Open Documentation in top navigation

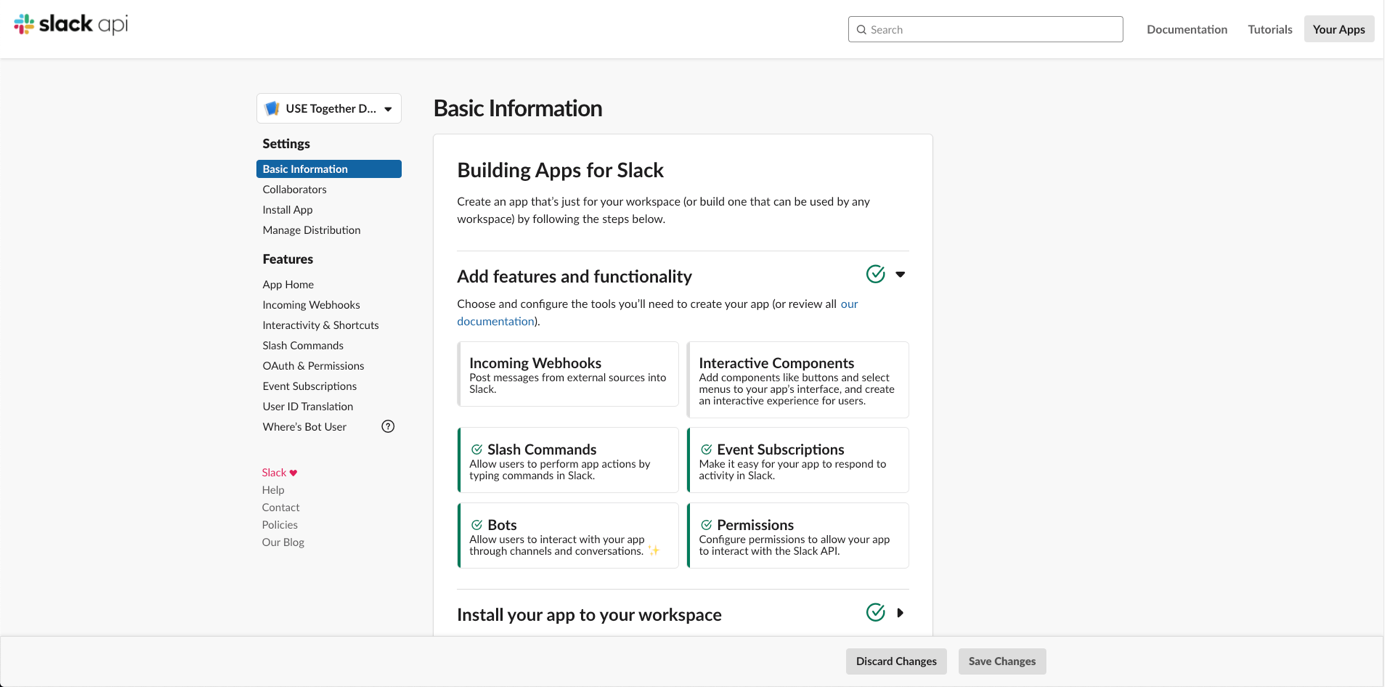(1187, 29)
